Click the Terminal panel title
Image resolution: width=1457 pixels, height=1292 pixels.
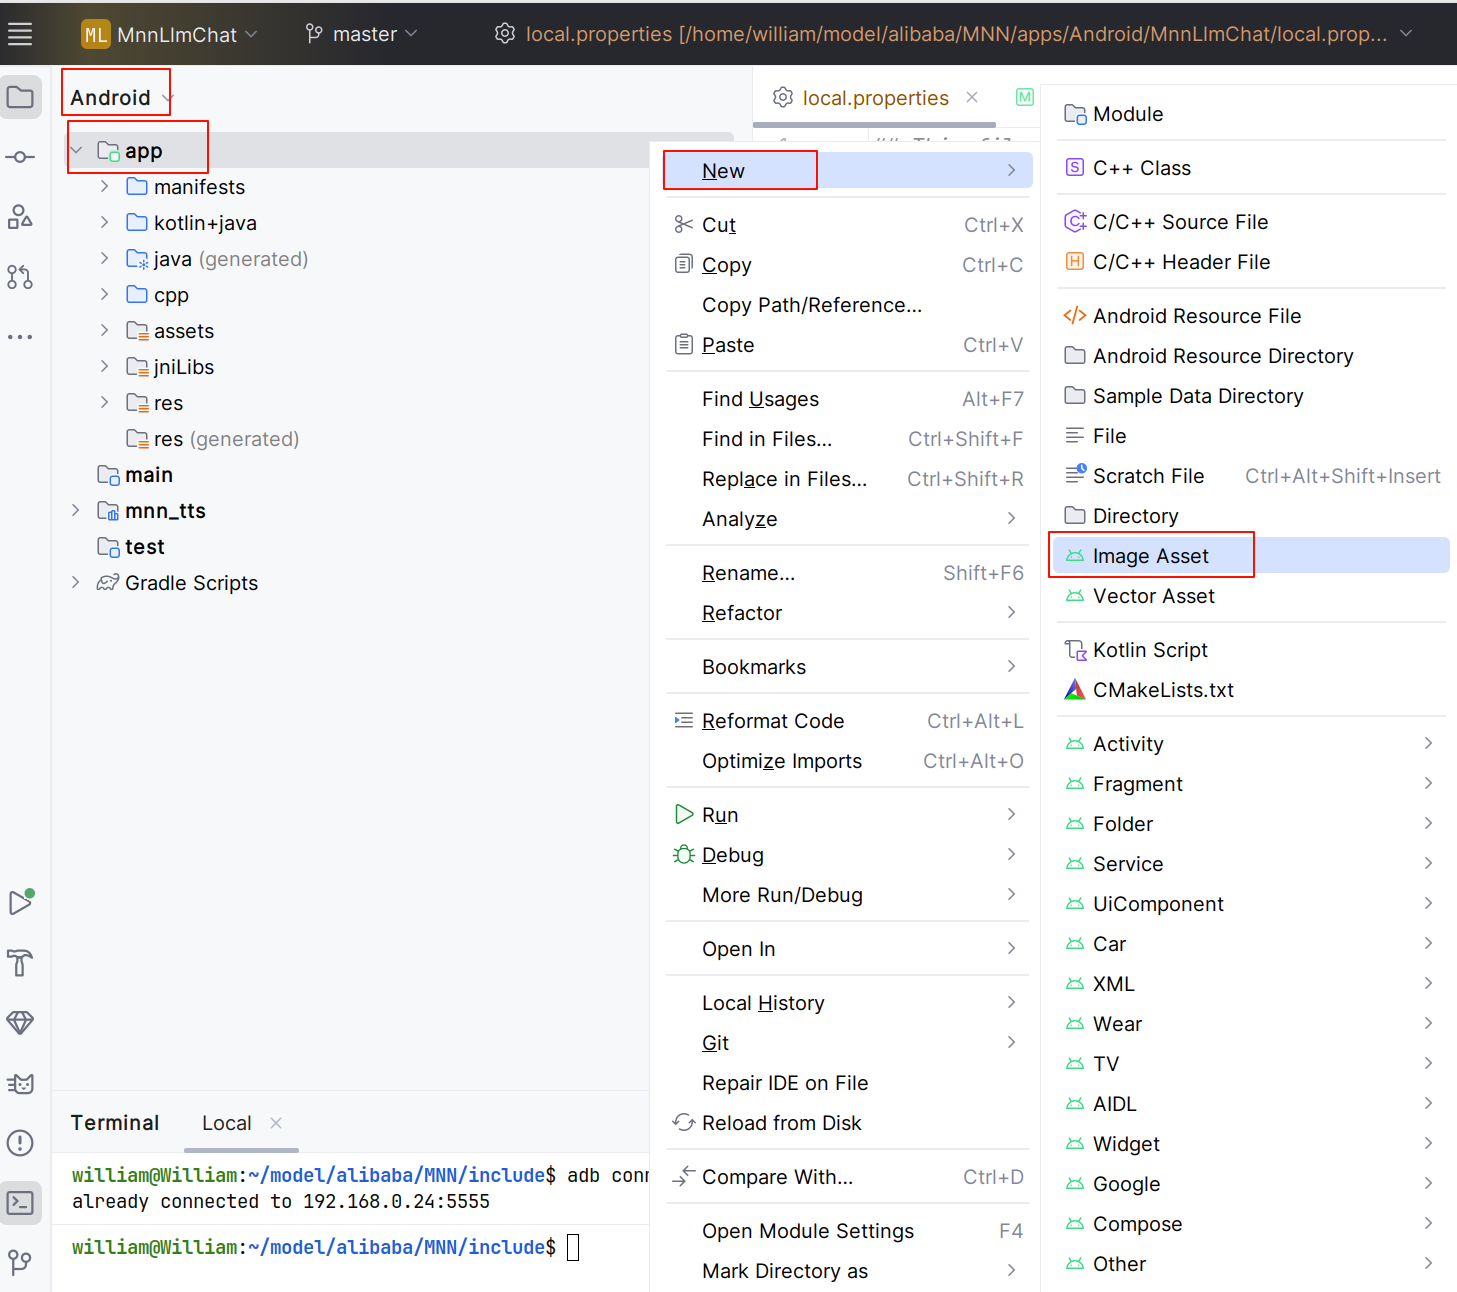114,1122
